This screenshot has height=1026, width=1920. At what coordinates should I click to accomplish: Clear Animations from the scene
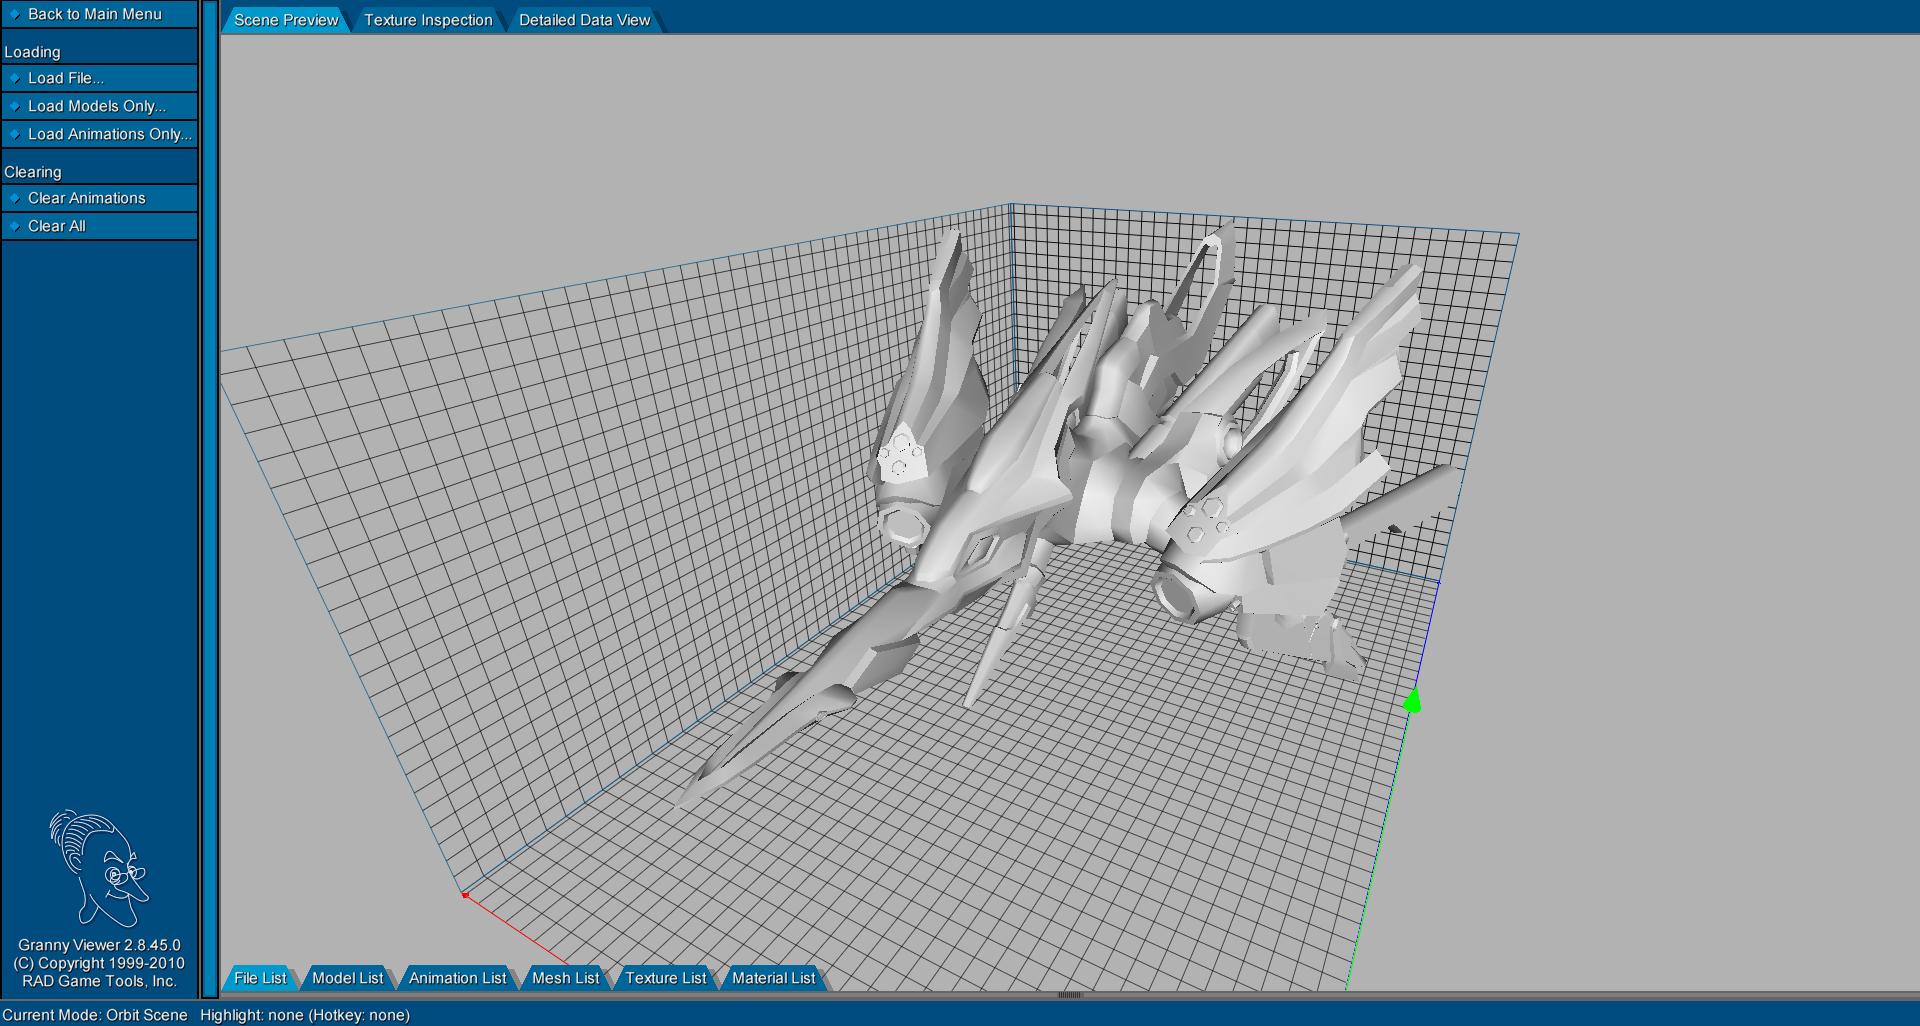point(99,198)
